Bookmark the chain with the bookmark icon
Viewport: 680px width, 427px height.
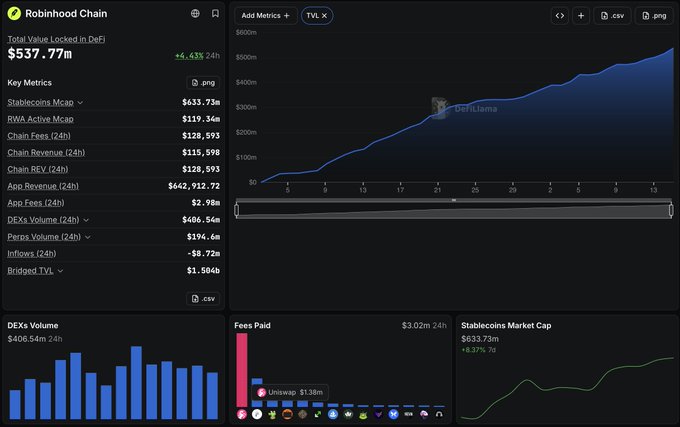tap(215, 13)
